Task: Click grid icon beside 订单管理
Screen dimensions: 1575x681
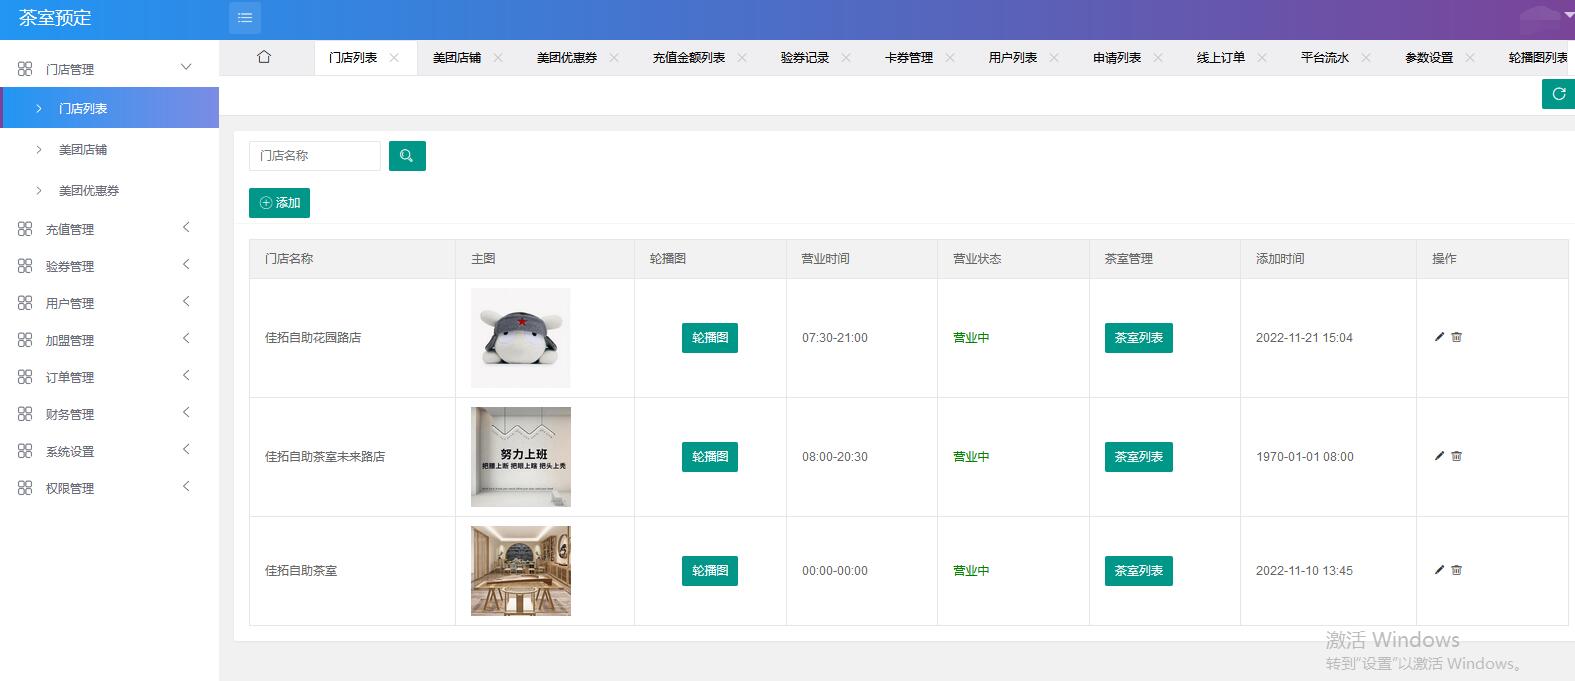Action: tap(25, 377)
